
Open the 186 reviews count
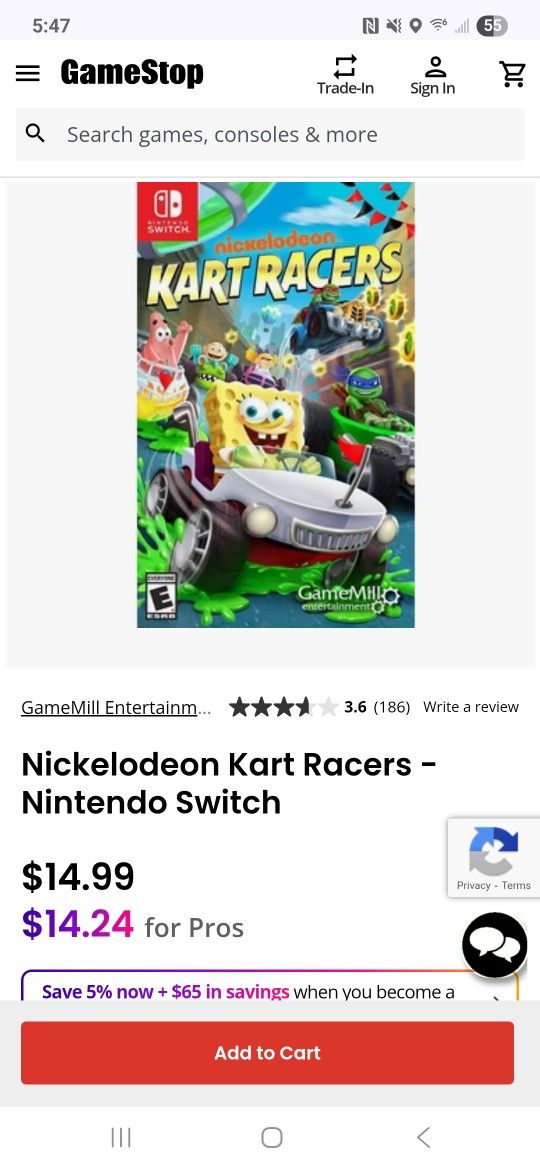[392, 707]
